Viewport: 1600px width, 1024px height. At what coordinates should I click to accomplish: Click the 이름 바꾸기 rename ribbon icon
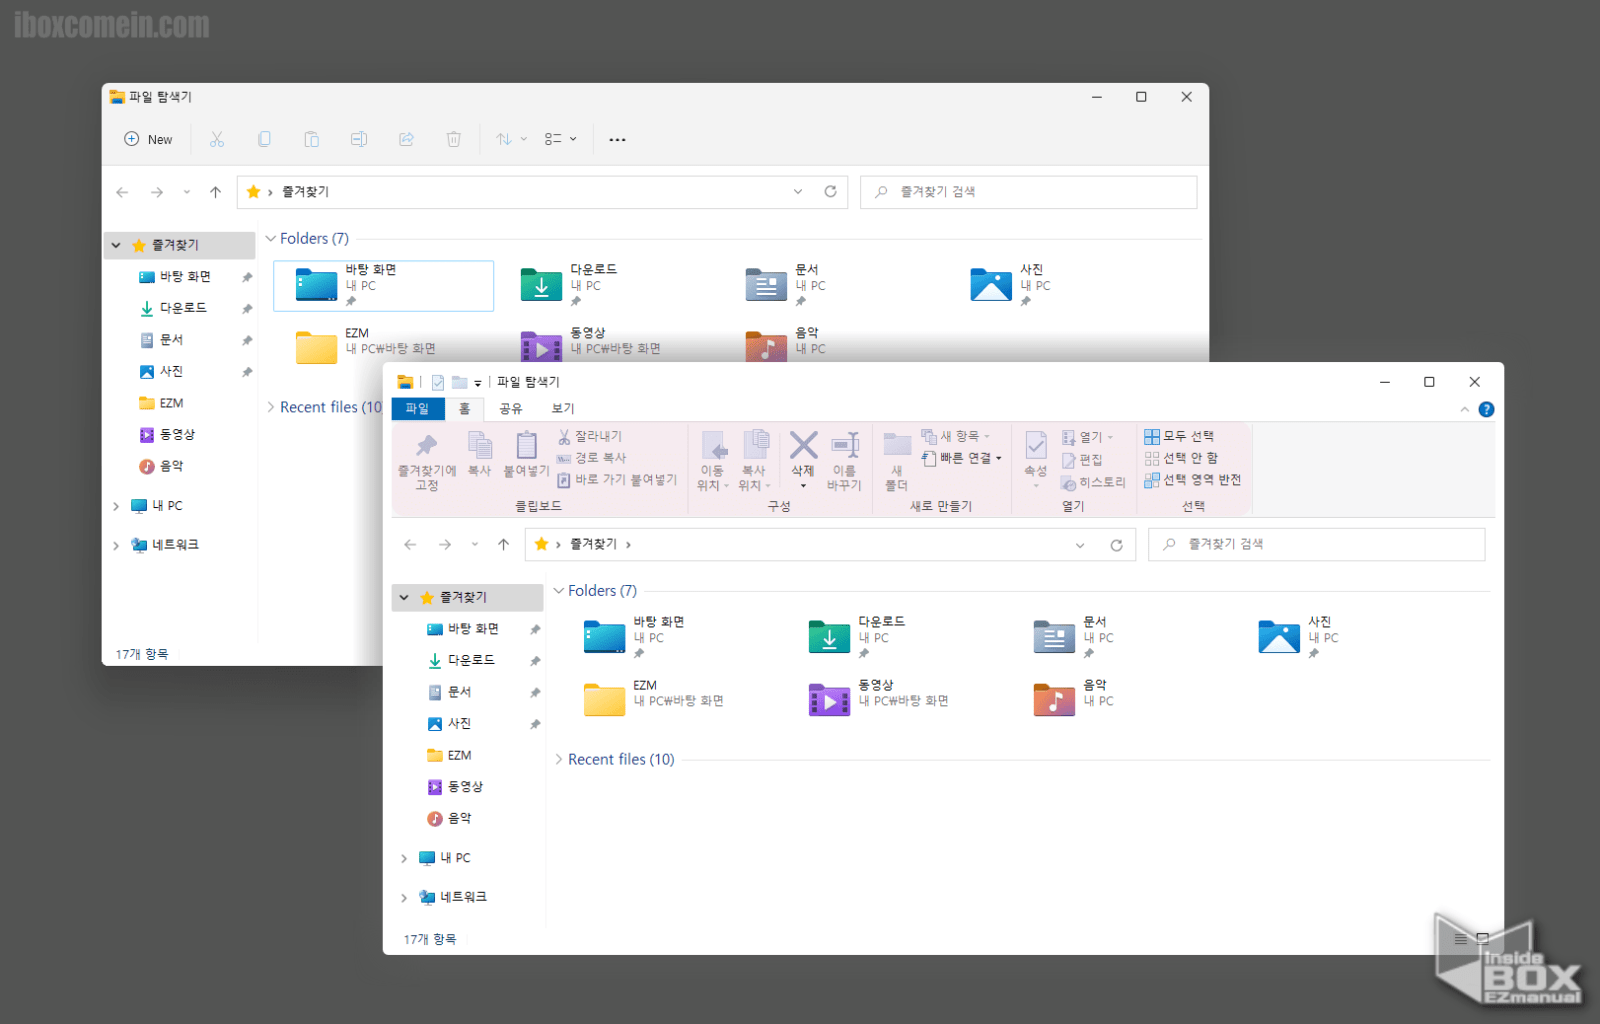845,446
